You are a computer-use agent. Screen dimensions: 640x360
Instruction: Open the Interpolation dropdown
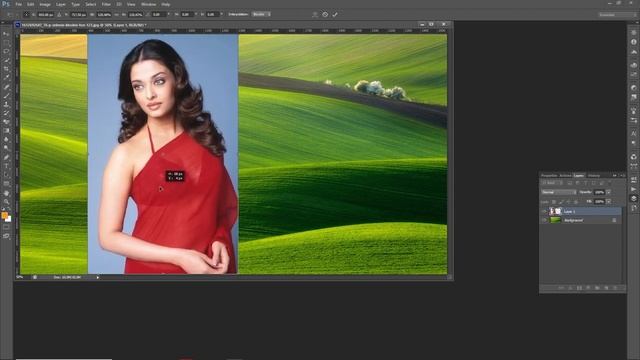tap(261, 14)
